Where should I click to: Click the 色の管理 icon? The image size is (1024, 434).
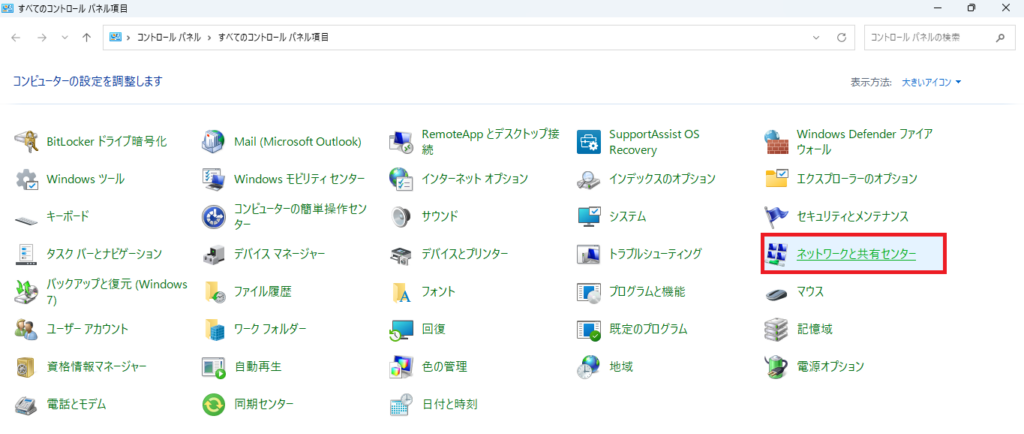point(401,367)
